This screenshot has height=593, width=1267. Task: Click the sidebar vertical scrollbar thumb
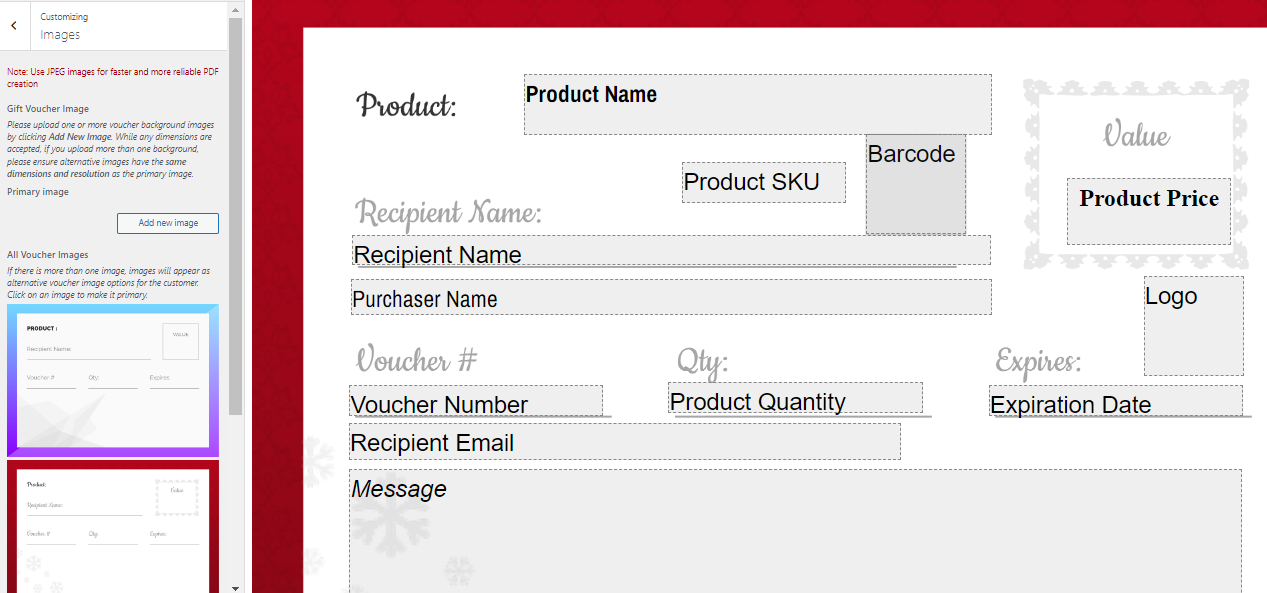click(x=236, y=215)
